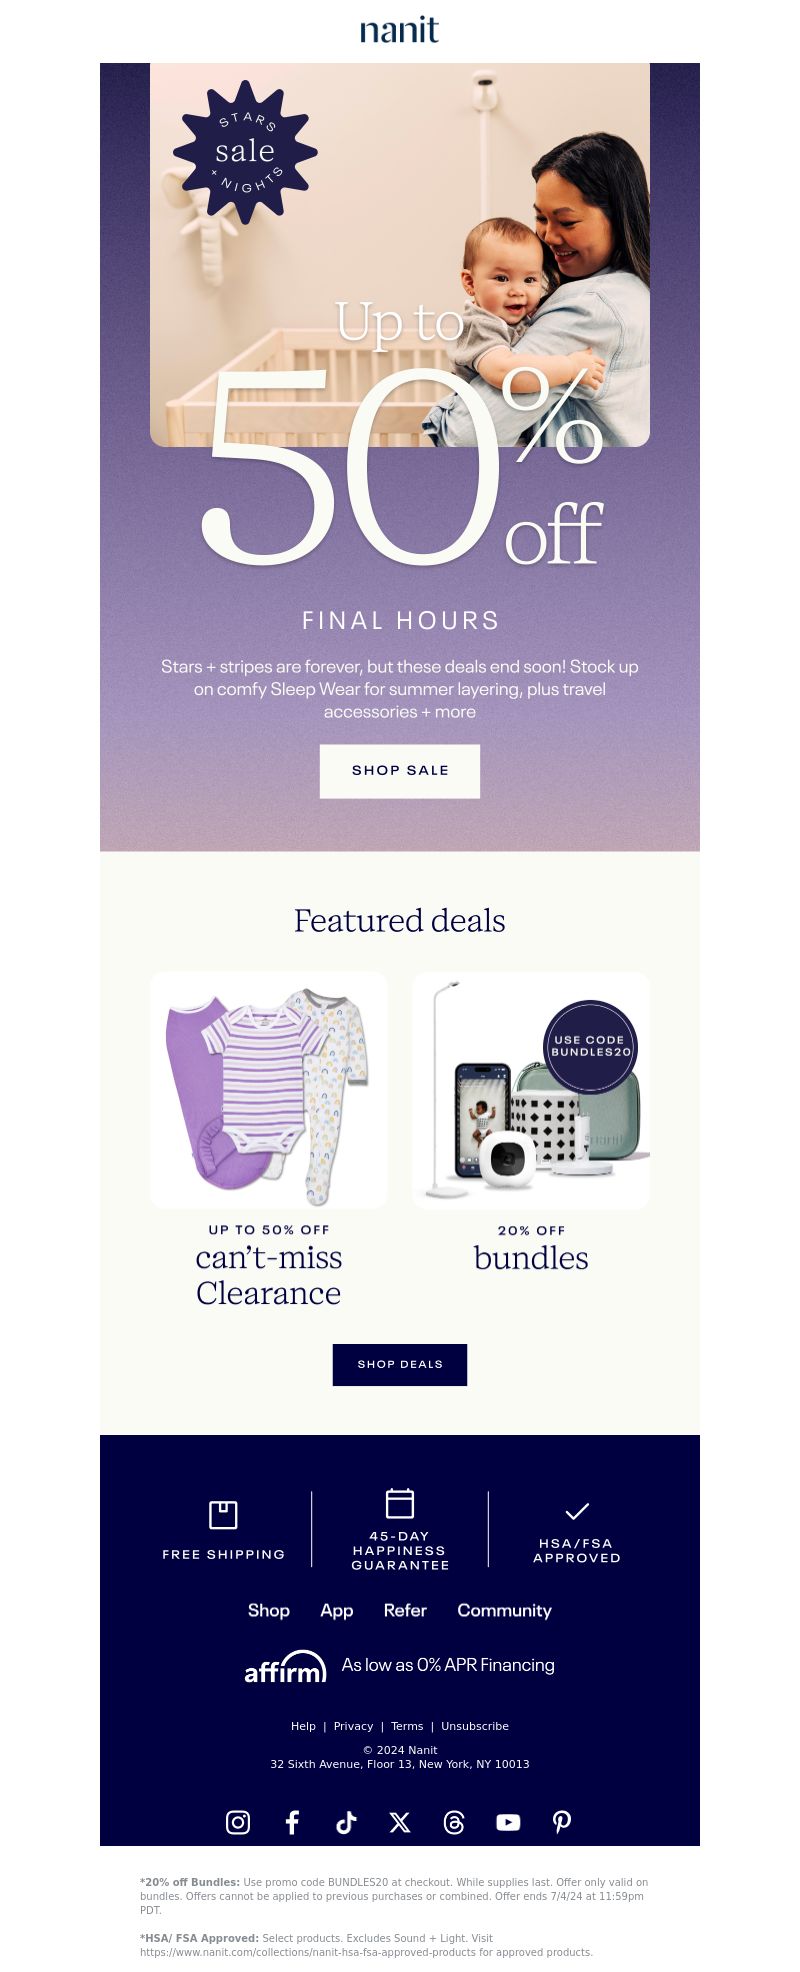This screenshot has height=1972, width=800.
Task: Click the nanit logo at top
Action: (x=400, y=30)
